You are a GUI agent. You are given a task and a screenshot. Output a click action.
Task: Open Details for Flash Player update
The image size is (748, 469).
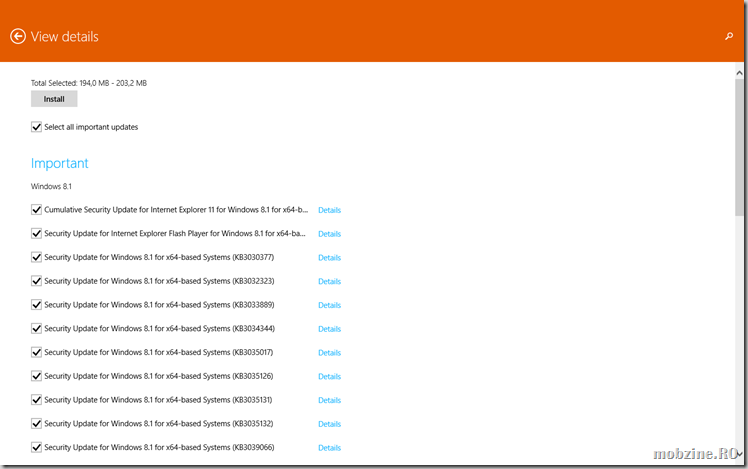tap(329, 234)
